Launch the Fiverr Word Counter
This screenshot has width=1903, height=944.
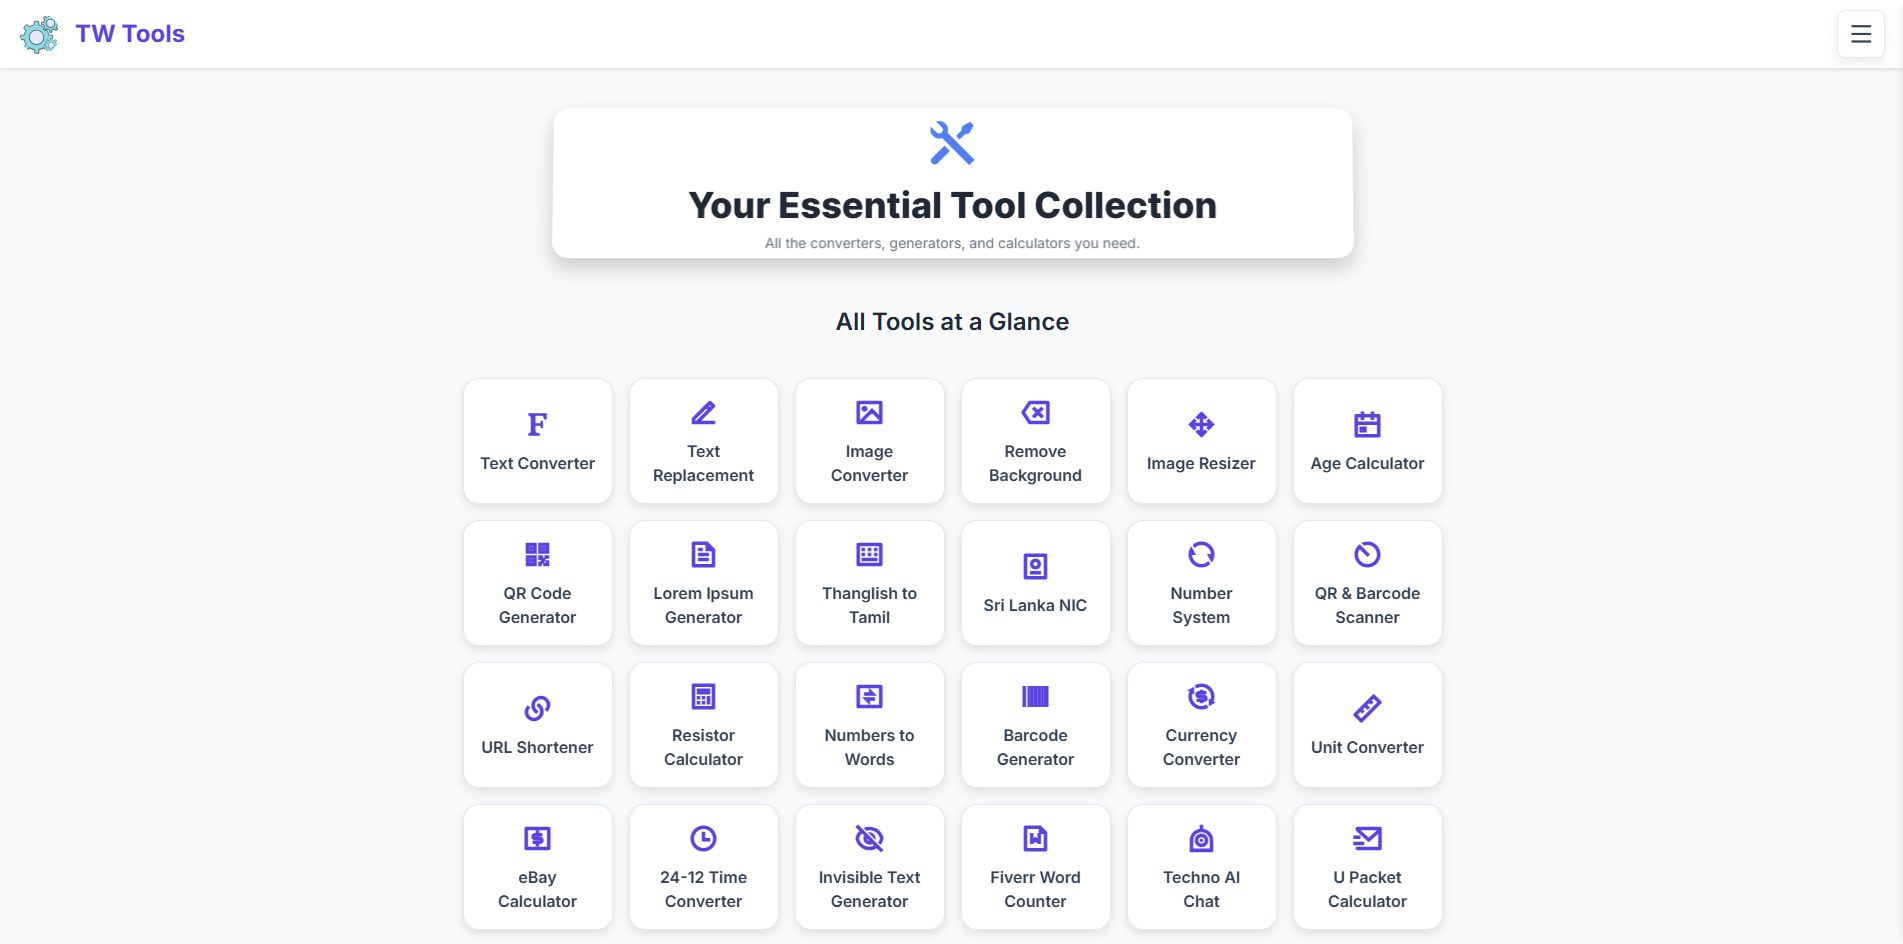tap(1035, 867)
